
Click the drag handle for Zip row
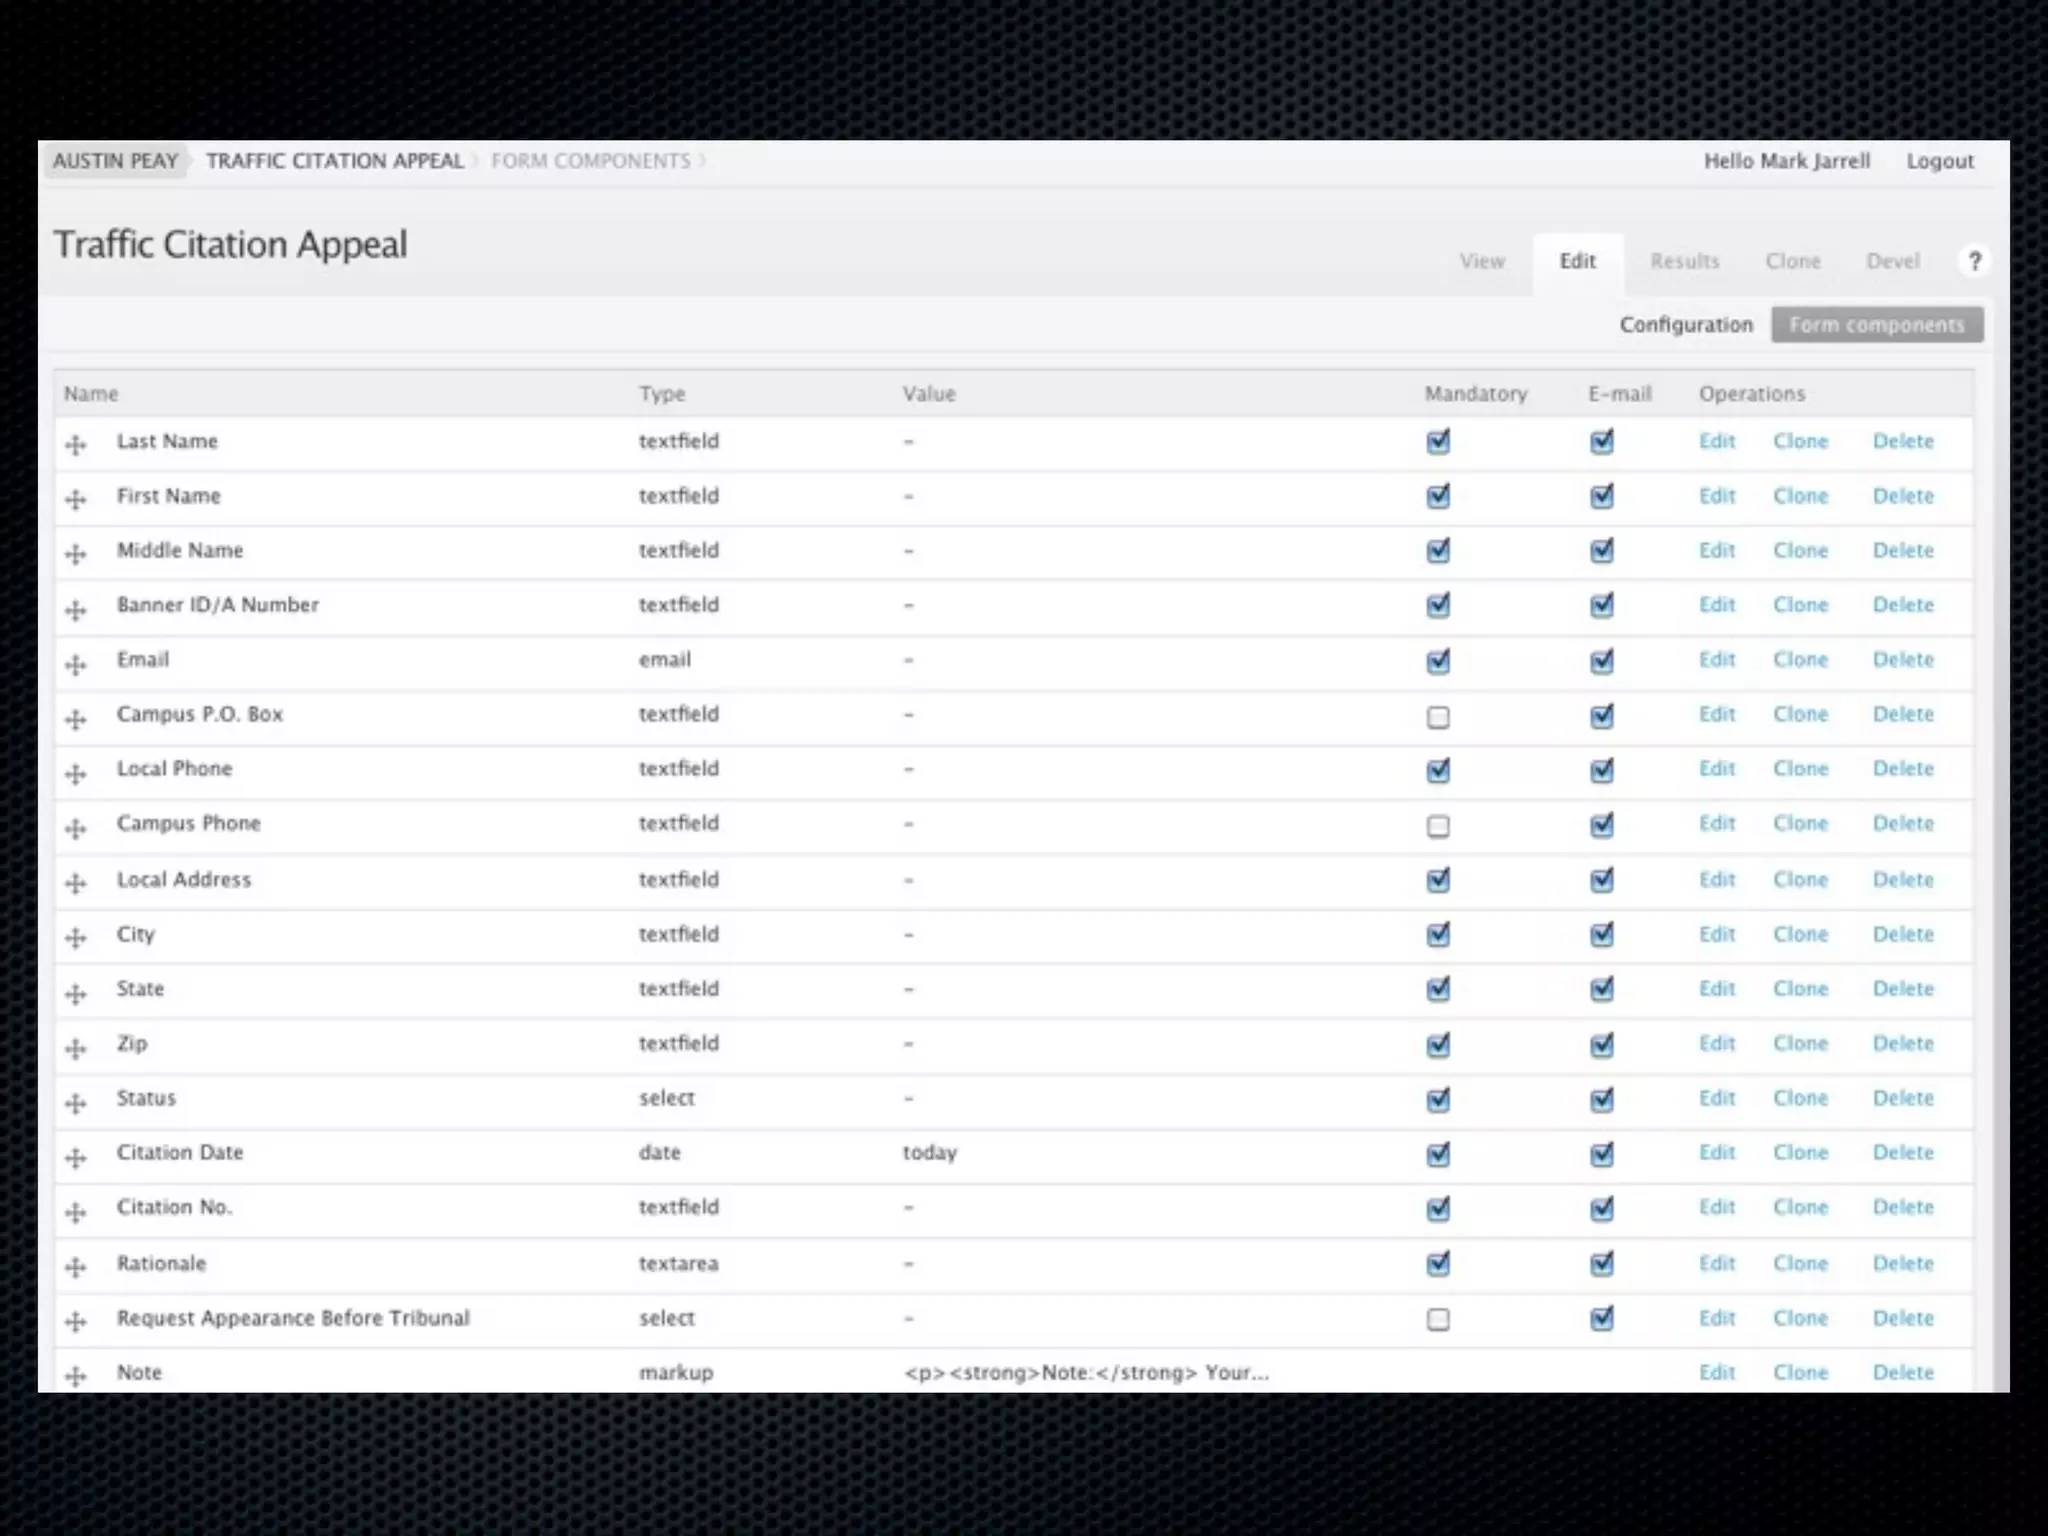click(76, 1048)
